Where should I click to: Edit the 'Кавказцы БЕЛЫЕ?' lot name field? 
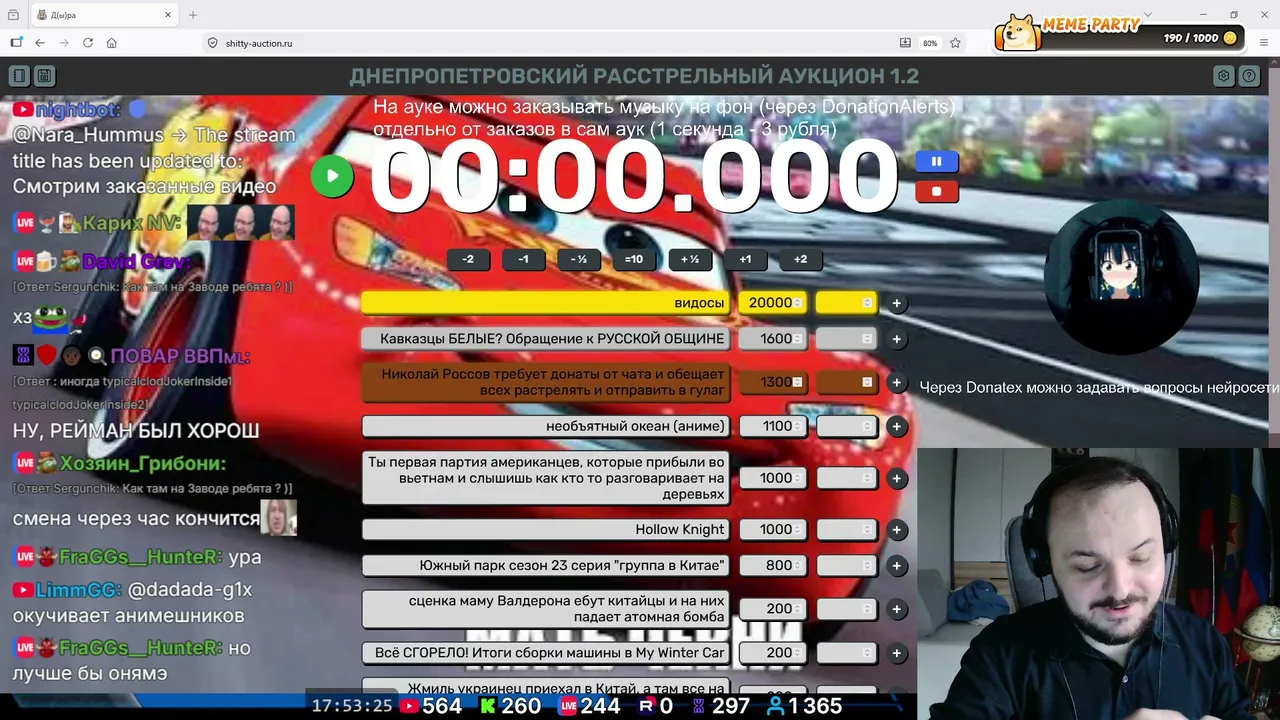point(546,339)
